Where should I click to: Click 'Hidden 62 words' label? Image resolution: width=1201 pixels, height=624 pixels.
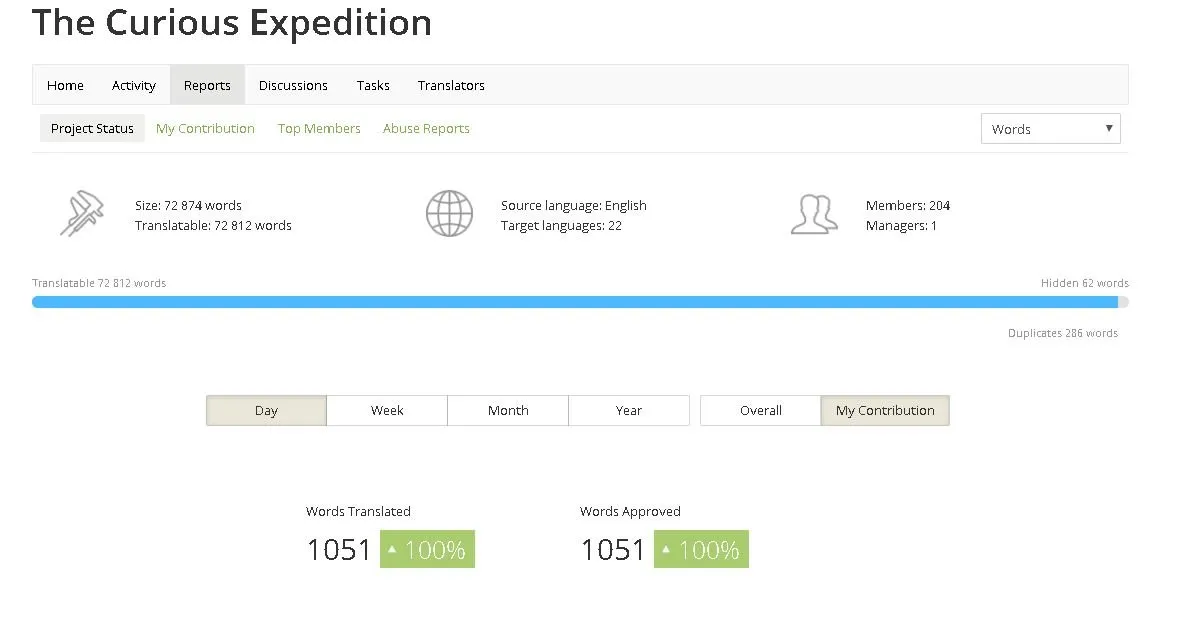pyautogui.click(x=1085, y=283)
